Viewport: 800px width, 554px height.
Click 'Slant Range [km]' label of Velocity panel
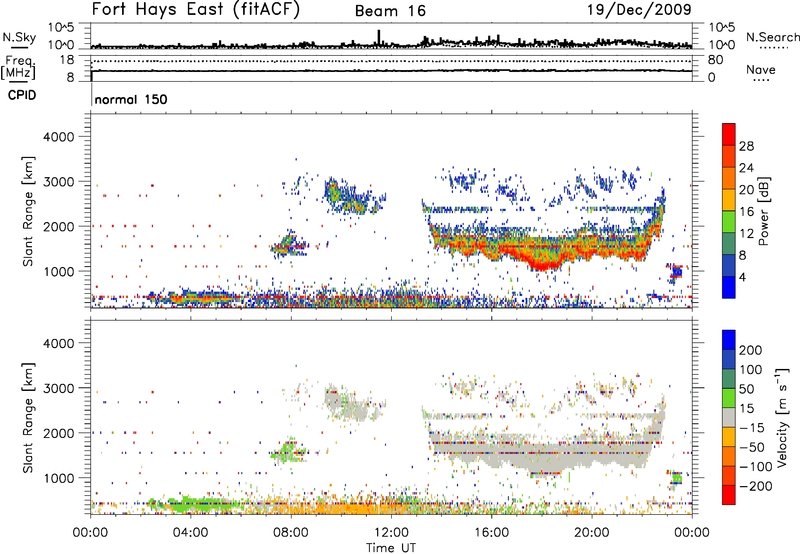pyautogui.click(x=29, y=418)
